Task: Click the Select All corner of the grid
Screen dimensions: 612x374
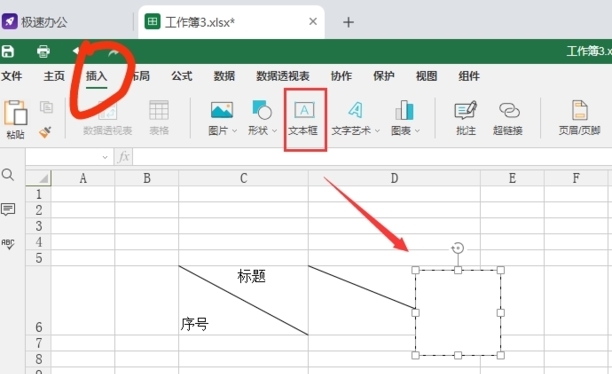Action: click(38, 178)
